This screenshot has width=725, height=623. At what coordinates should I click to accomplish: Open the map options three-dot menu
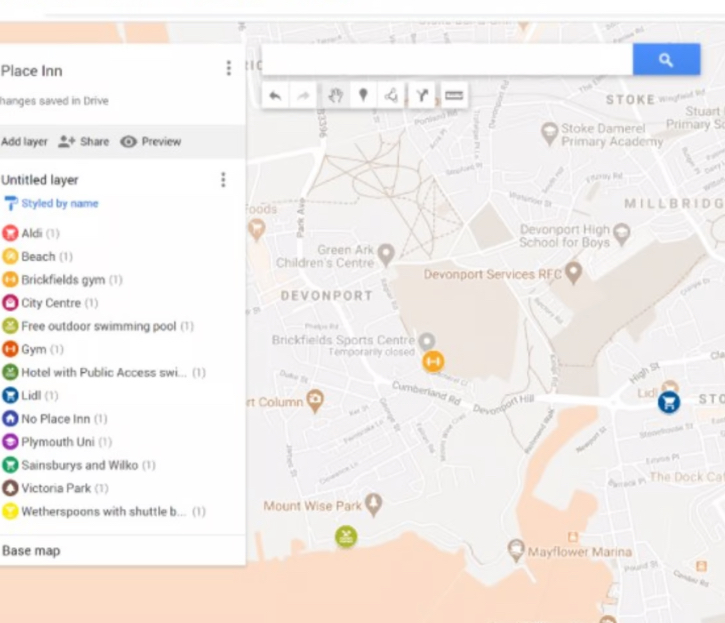pyautogui.click(x=228, y=68)
